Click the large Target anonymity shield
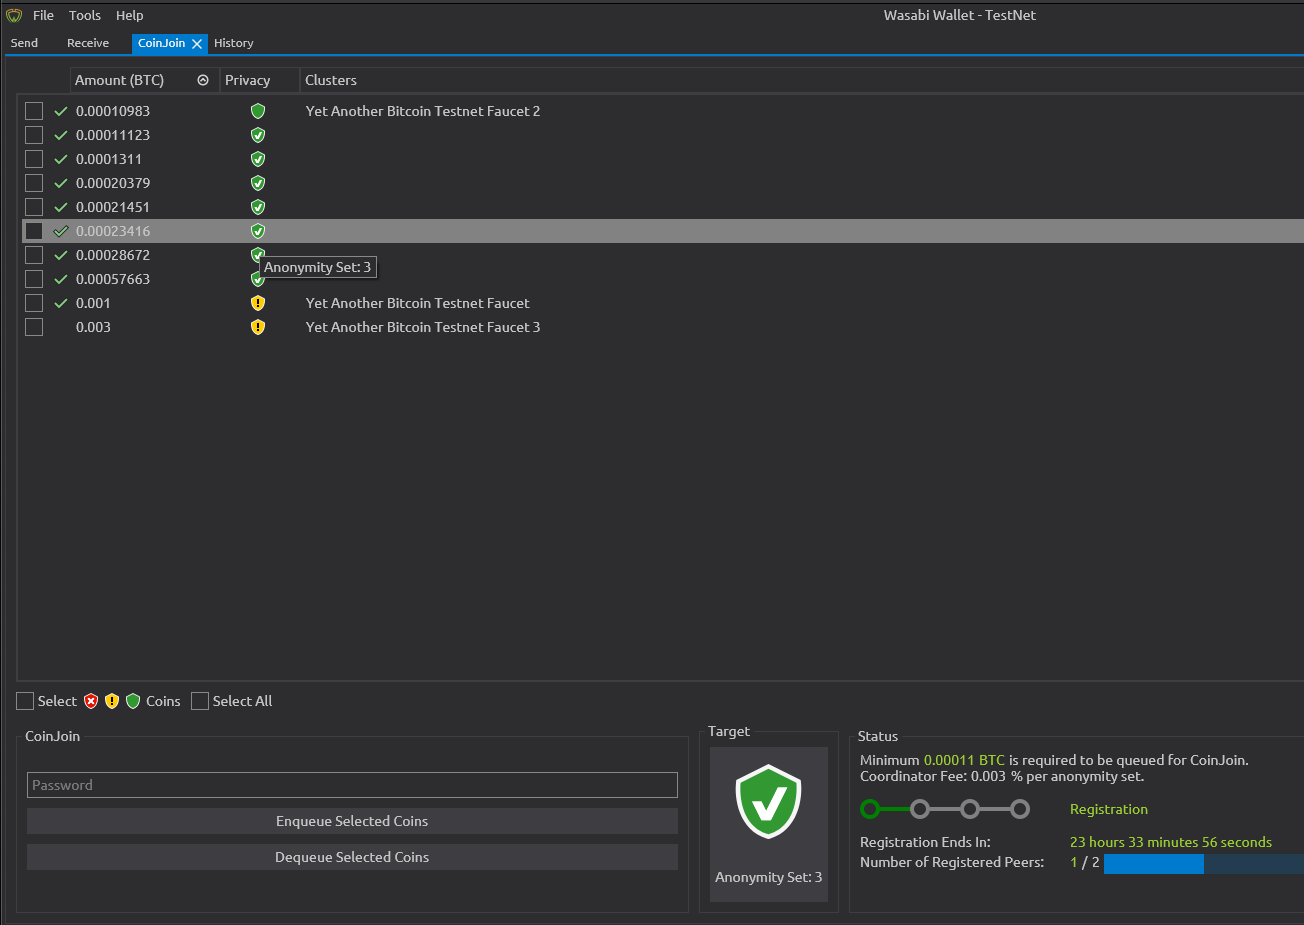This screenshot has width=1304, height=925. pos(768,801)
